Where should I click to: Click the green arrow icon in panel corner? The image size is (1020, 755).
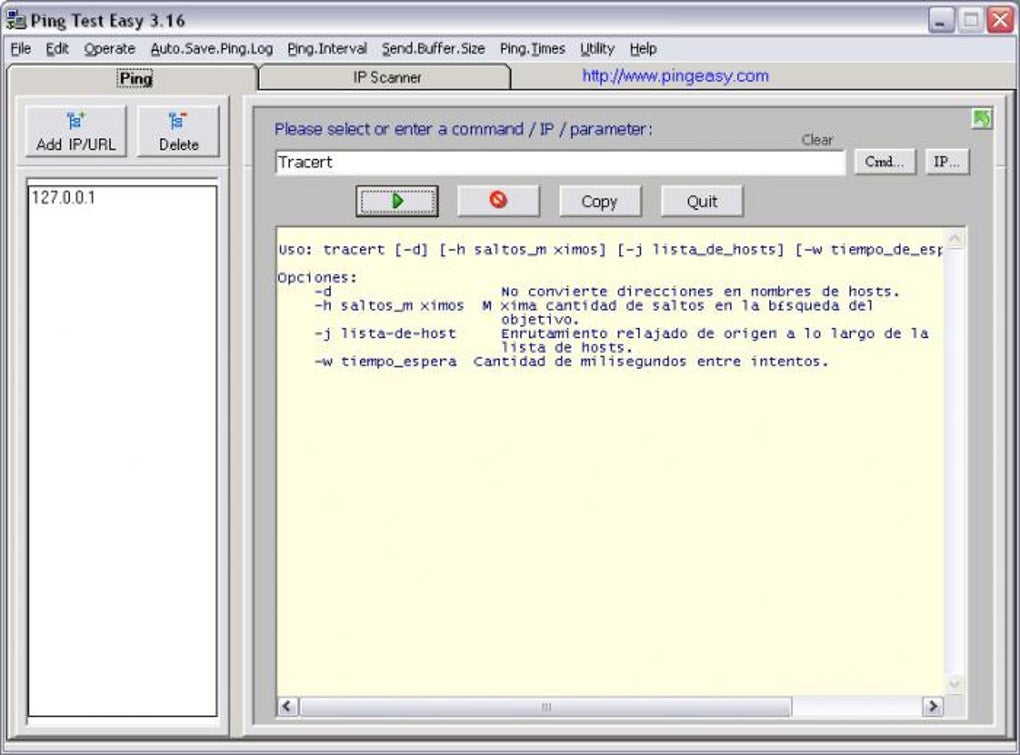981,119
